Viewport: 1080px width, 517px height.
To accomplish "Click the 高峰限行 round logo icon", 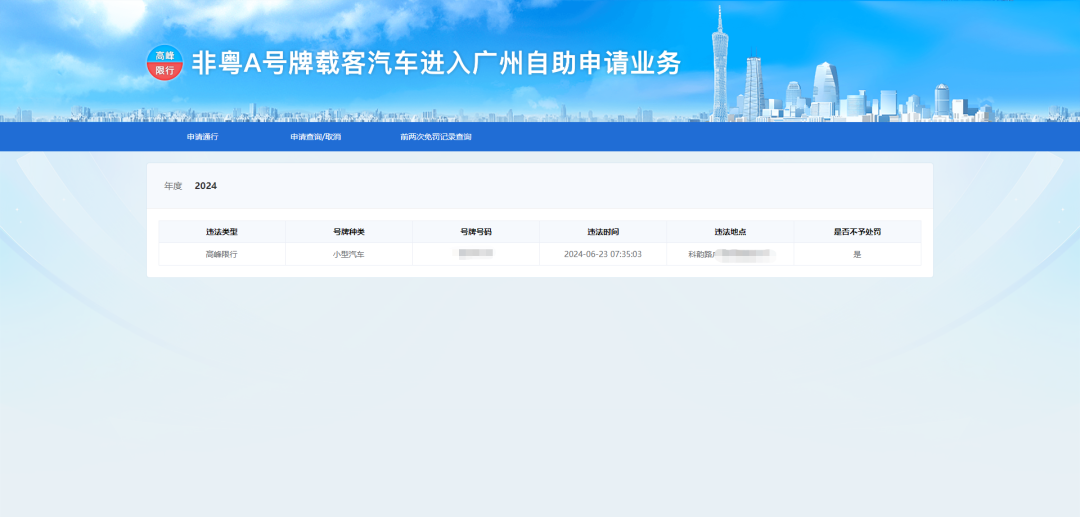I will 164,63.
